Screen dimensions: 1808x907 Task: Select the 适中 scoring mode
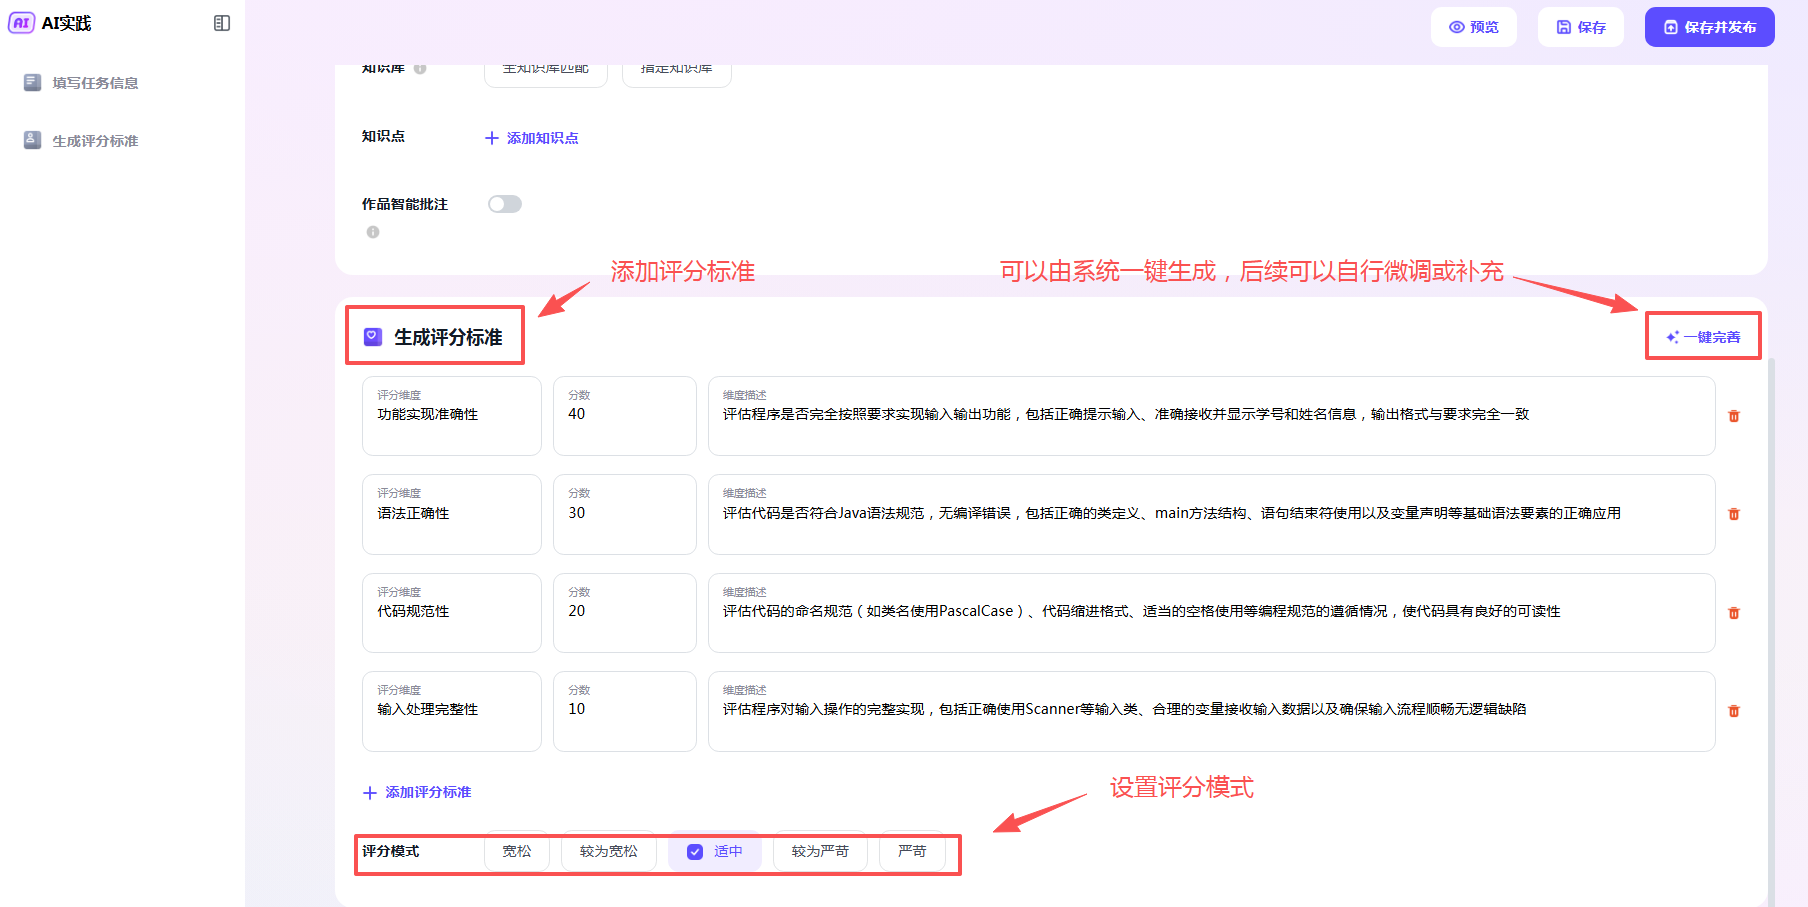[x=715, y=852]
